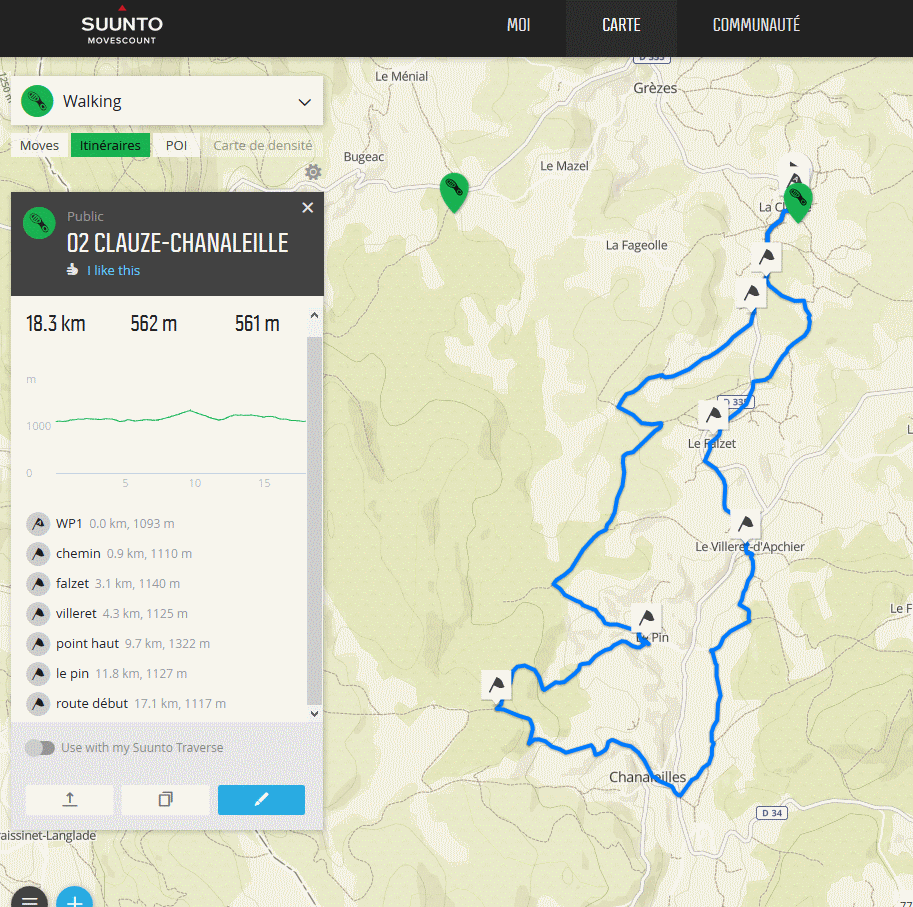Viewport: 913px width, 907px height.
Task: Toggle Use with my Suunto Traverse
Action: tap(40, 747)
